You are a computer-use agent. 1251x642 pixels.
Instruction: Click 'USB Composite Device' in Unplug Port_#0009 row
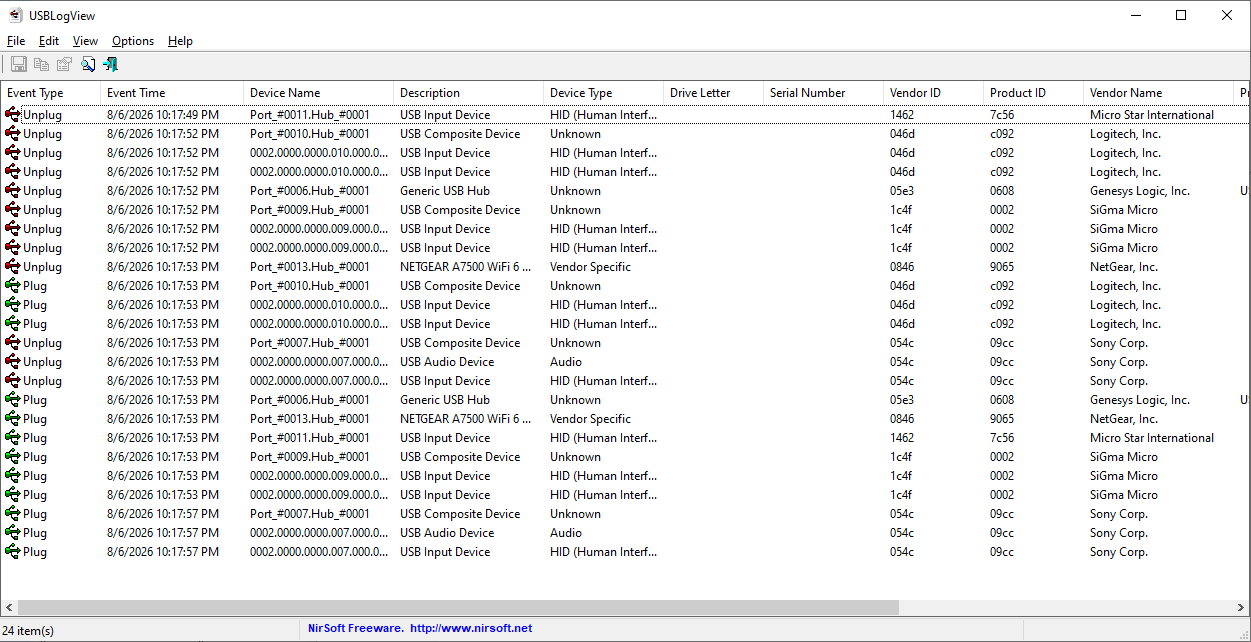(460, 210)
